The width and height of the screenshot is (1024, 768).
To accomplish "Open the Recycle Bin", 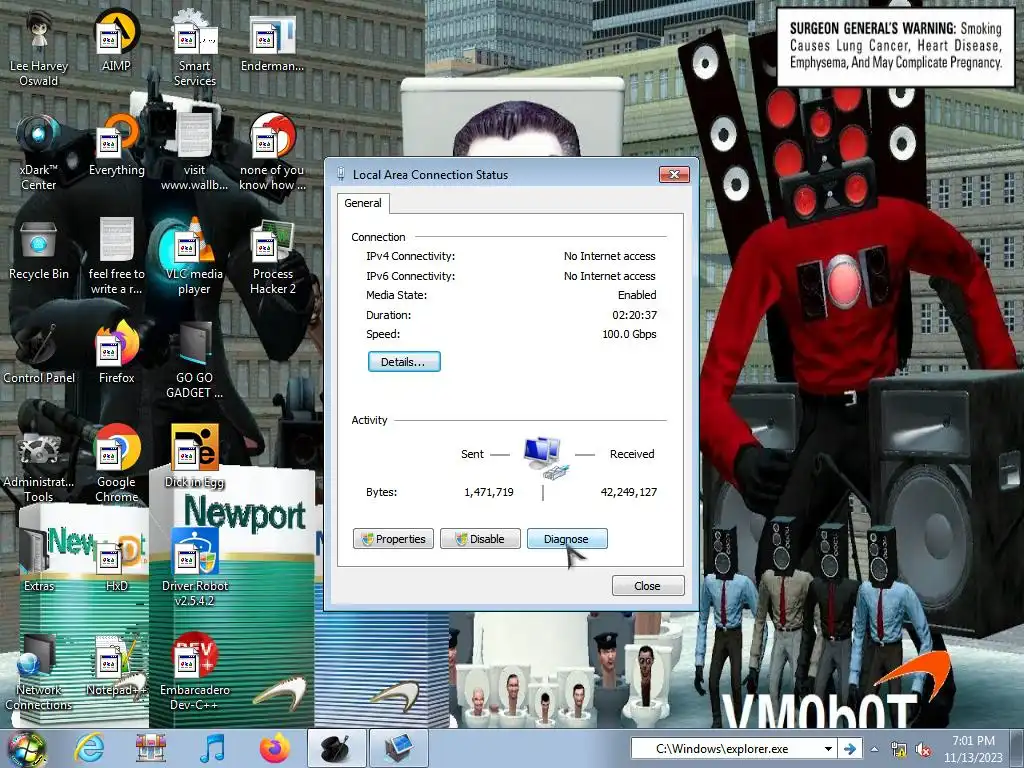I will (x=39, y=251).
